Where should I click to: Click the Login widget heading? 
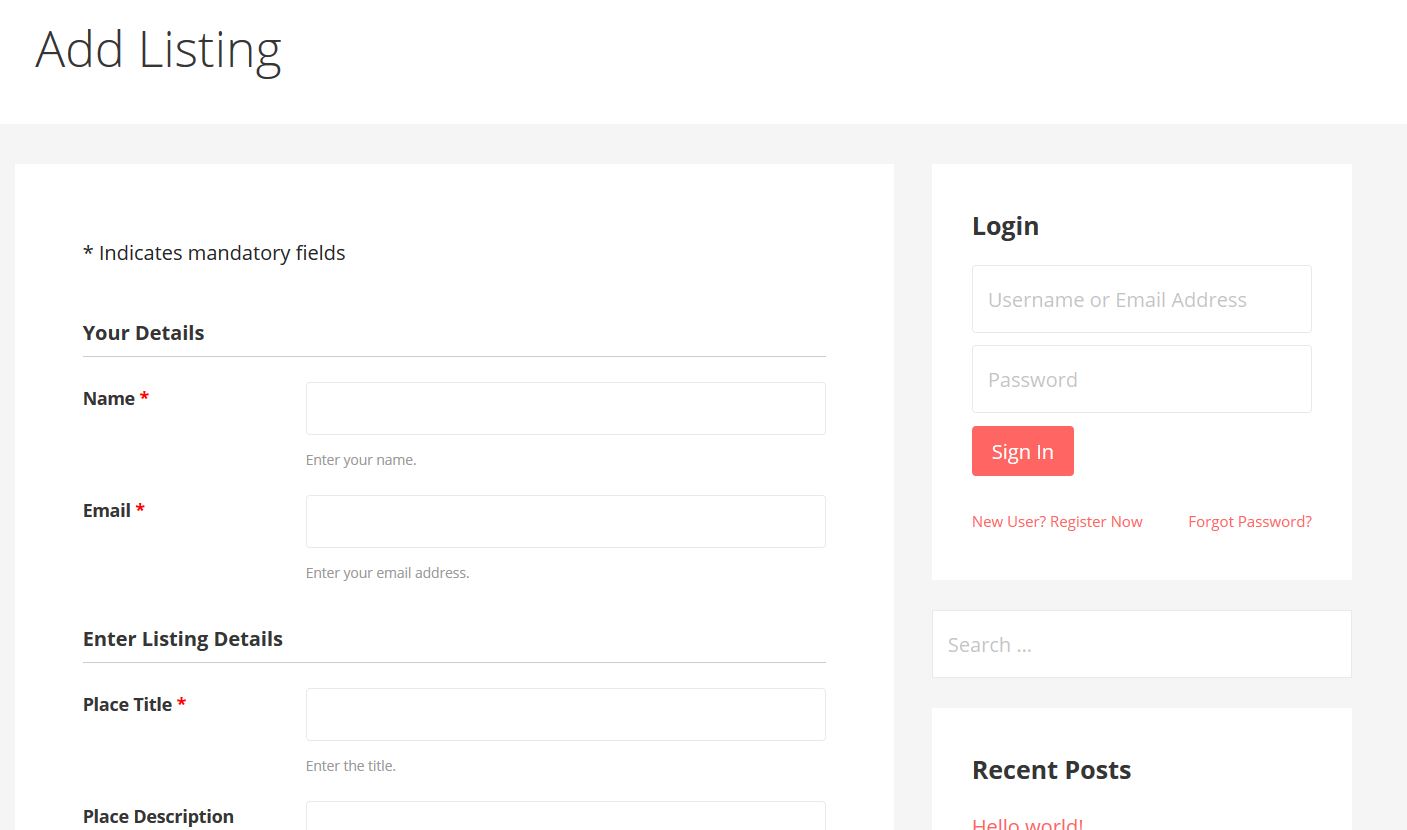click(x=1005, y=226)
